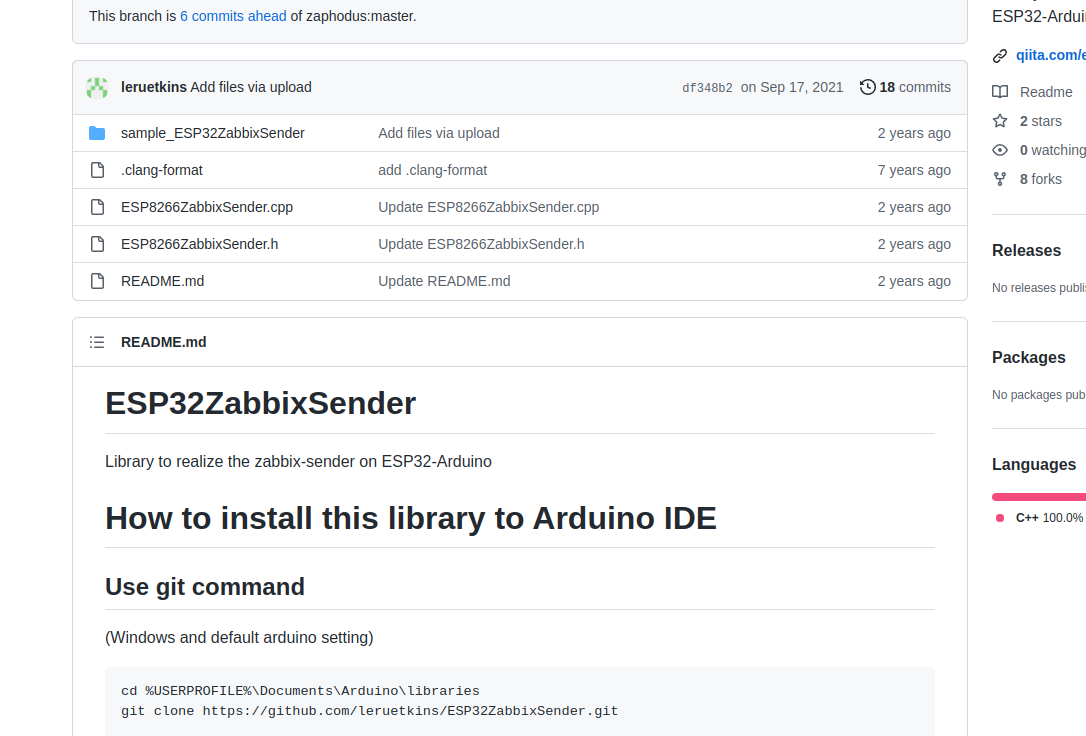The height and width of the screenshot is (736, 1086).
Task: Click the commit history clock icon
Action: [x=867, y=87]
